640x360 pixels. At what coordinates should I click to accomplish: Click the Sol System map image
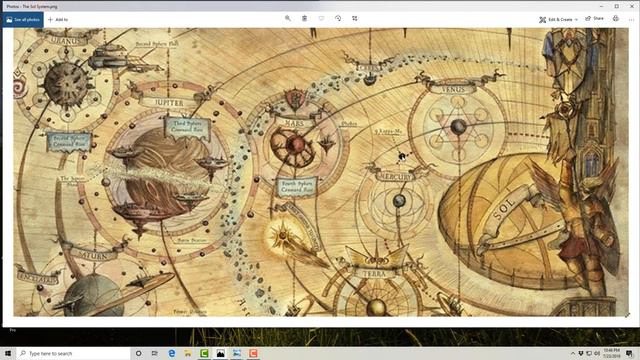click(x=320, y=172)
